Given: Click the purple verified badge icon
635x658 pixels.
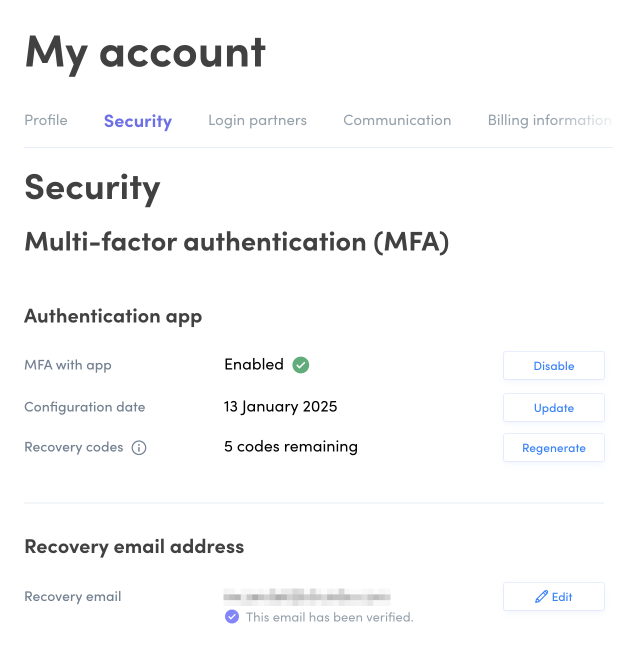Looking at the screenshot, I should tap(232, 617).
